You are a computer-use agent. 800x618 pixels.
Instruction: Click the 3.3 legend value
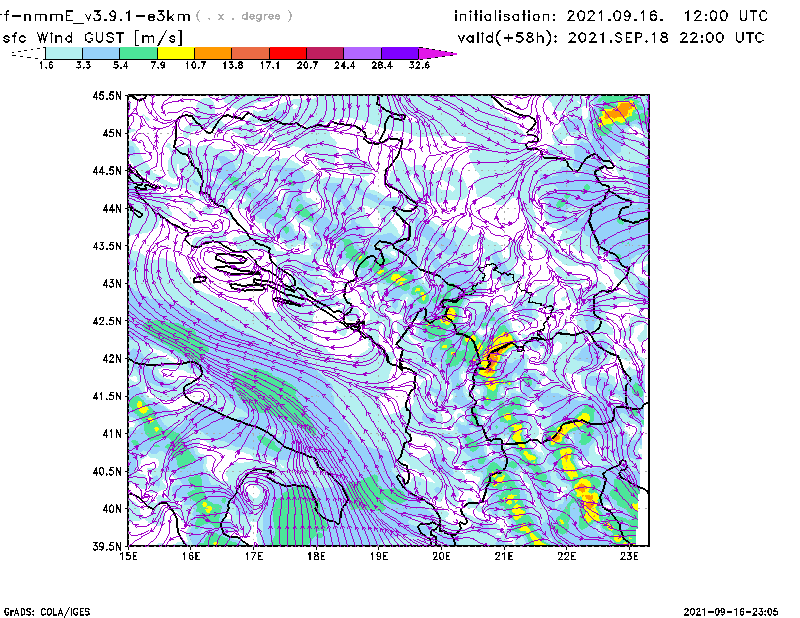(x=83, y=65)
